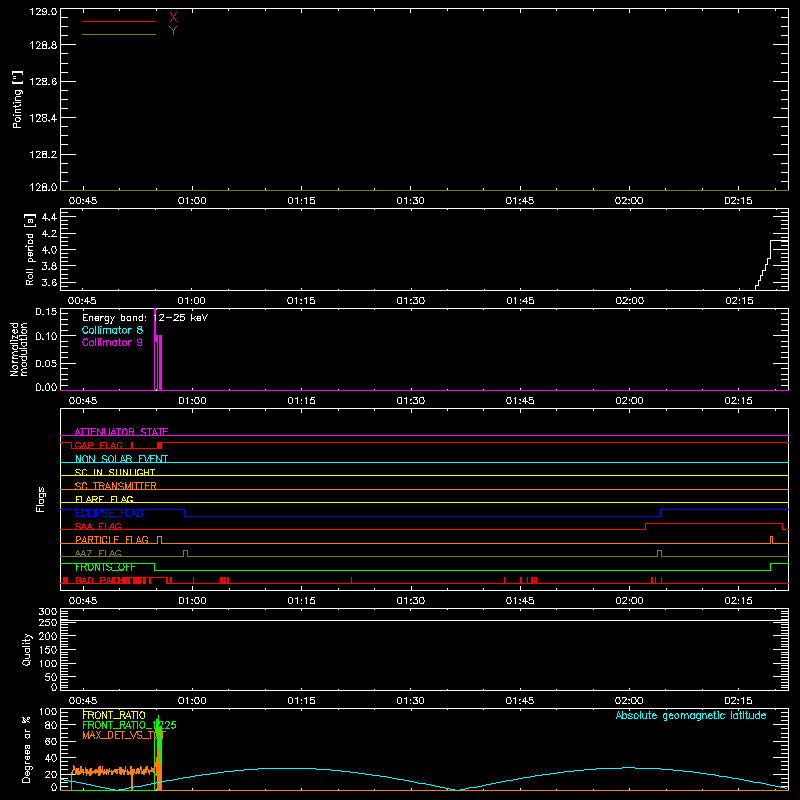The image size is (800, 800).
Task: Click the Collimator 8 legend entry
Action: click(112, 330)
